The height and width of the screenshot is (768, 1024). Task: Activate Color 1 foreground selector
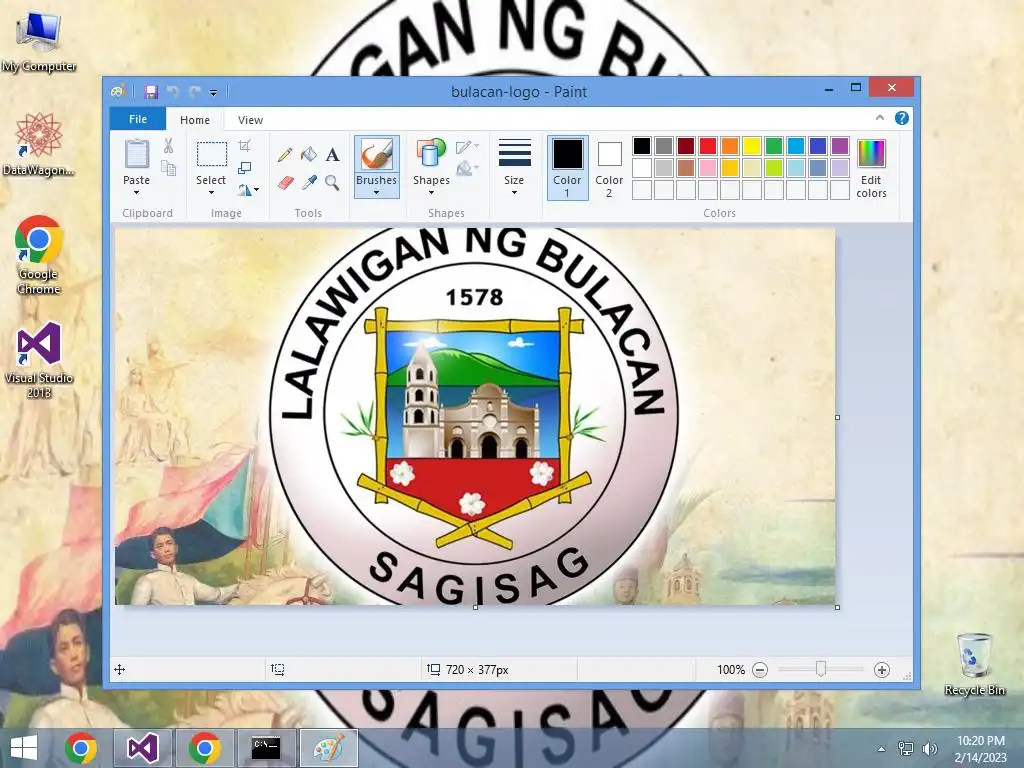tap(568, 167)
